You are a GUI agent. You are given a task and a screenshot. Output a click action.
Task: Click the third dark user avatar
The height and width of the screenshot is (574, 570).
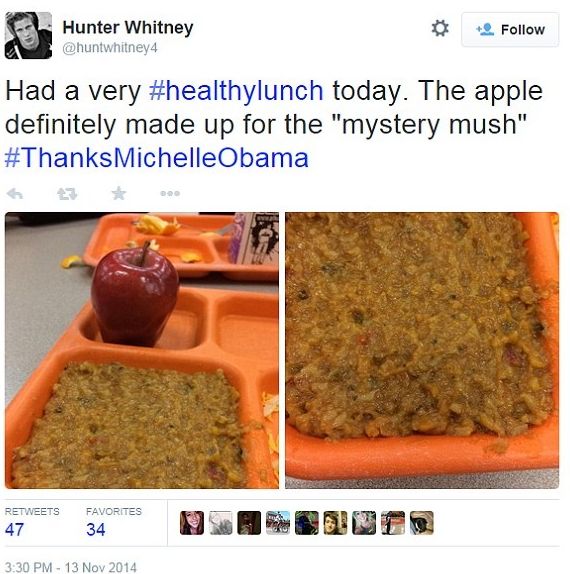[249, 523]
